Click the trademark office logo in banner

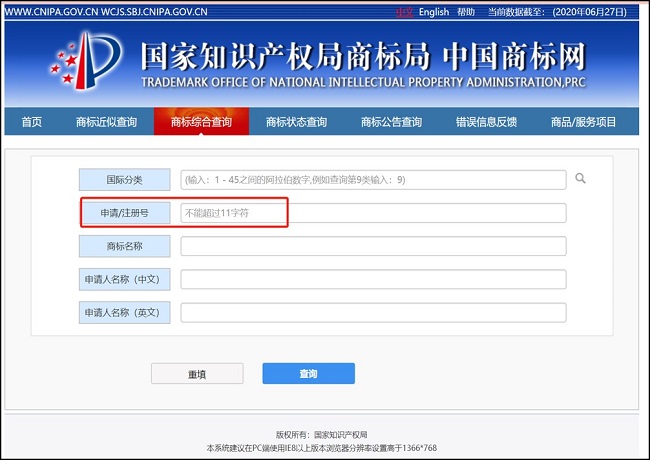tap(86, 61)
